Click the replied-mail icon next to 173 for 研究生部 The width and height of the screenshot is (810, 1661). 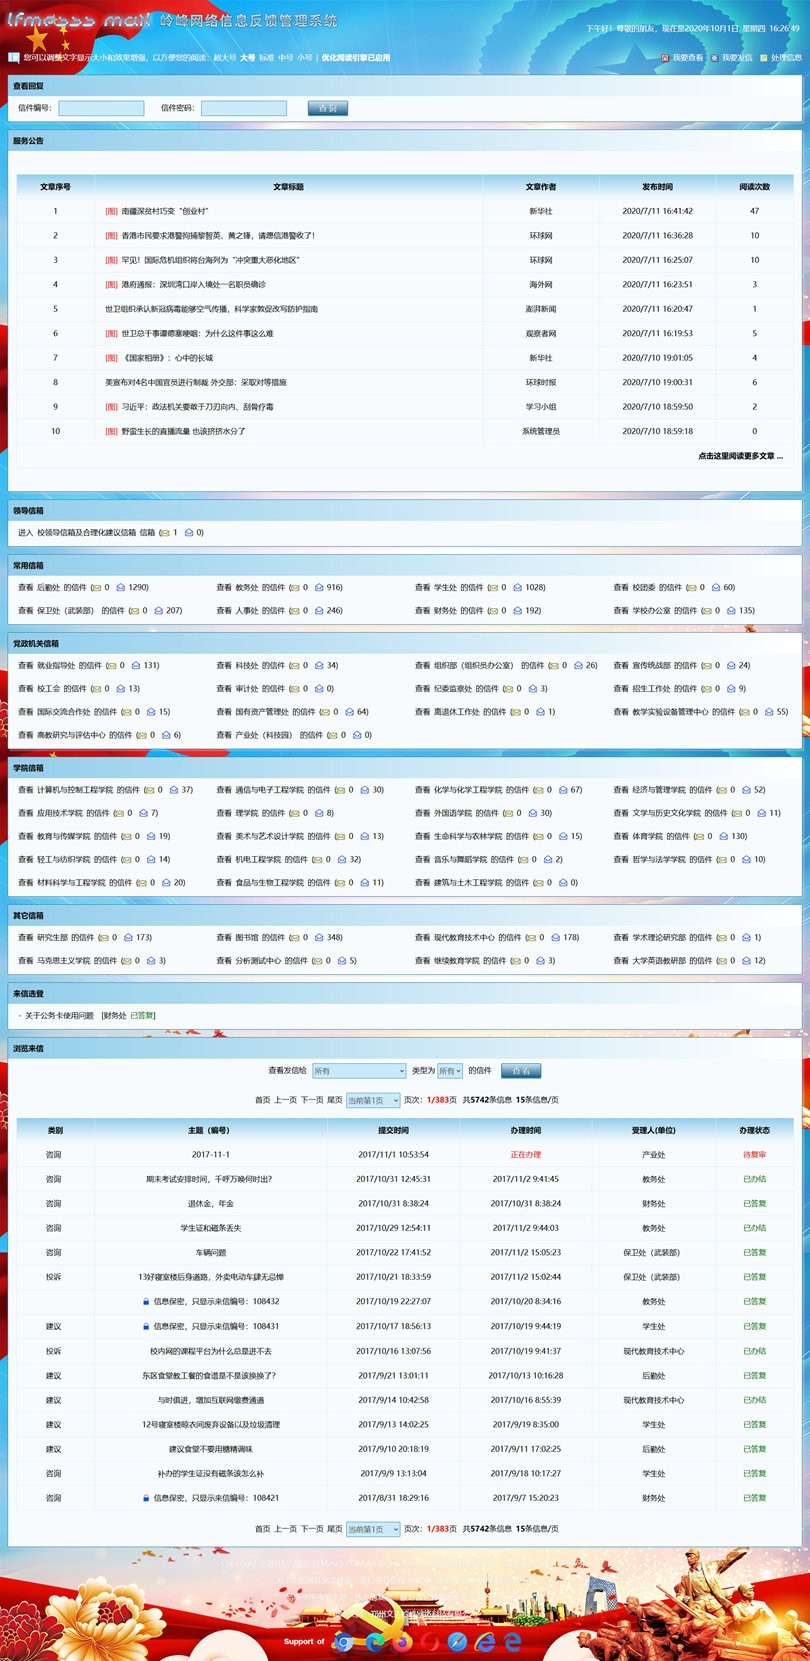click(128, 938)
